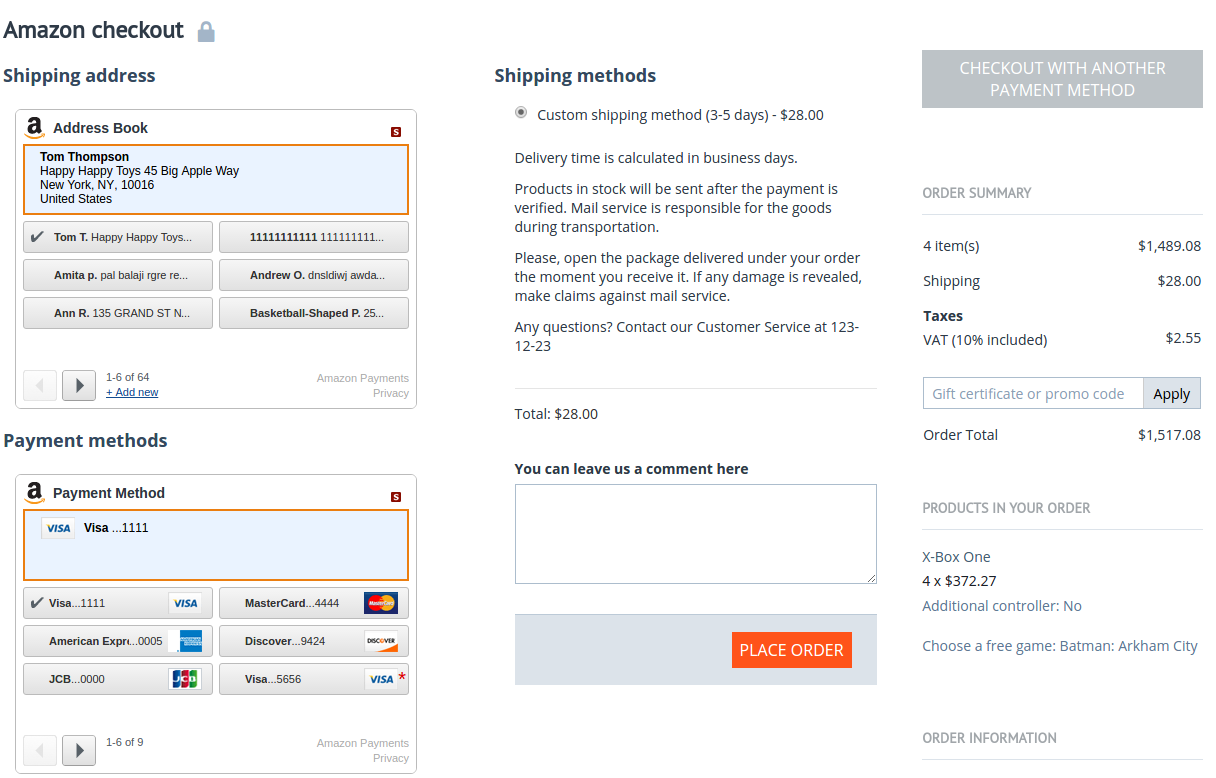1216x778 pixels.
Task: Choose Visa...5656 payment method
Action: click(314, 679)
